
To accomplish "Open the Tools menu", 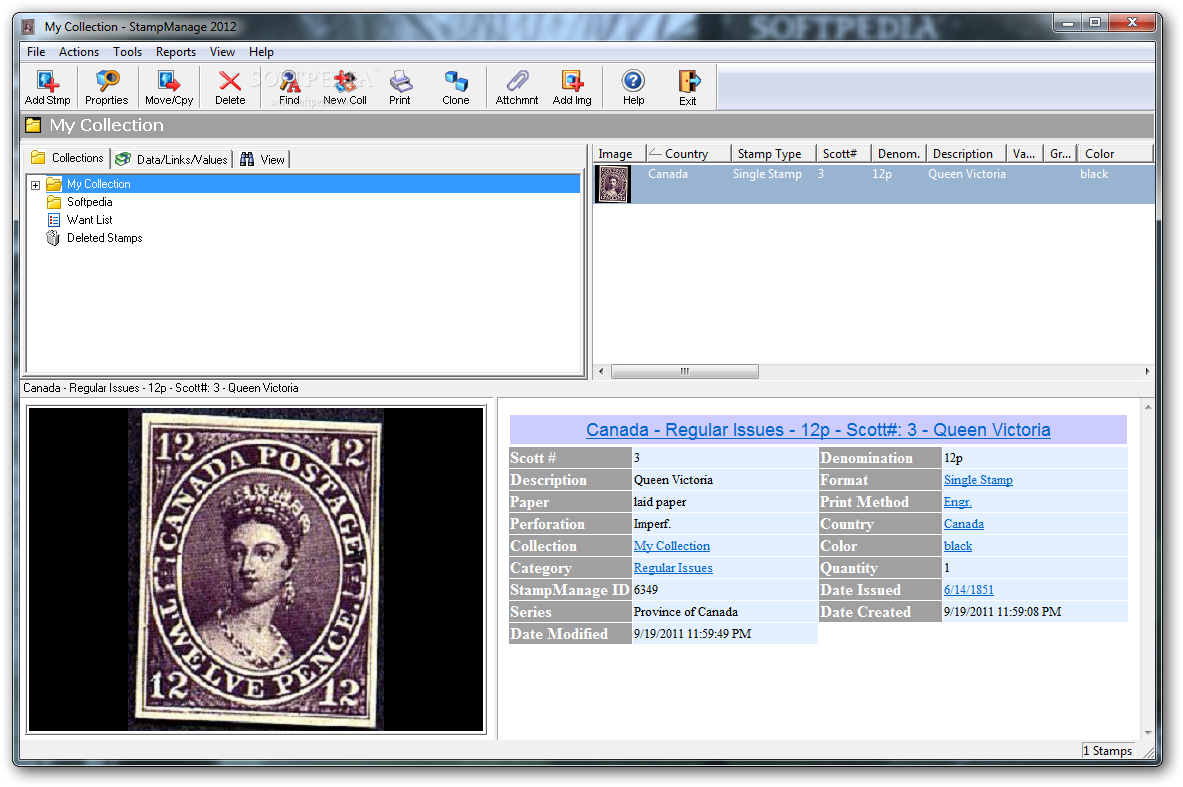I will [x=128, y=52].
